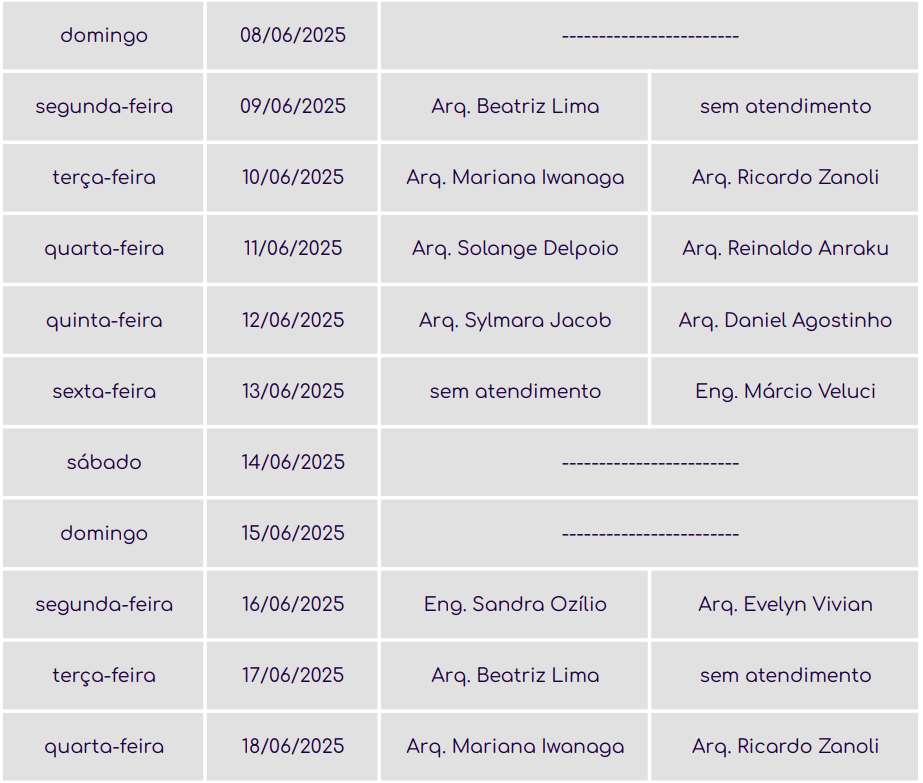Click the Arq. Sylmara Jacob cell
This screenshot has width=923, height=783.
coord(515,321)
